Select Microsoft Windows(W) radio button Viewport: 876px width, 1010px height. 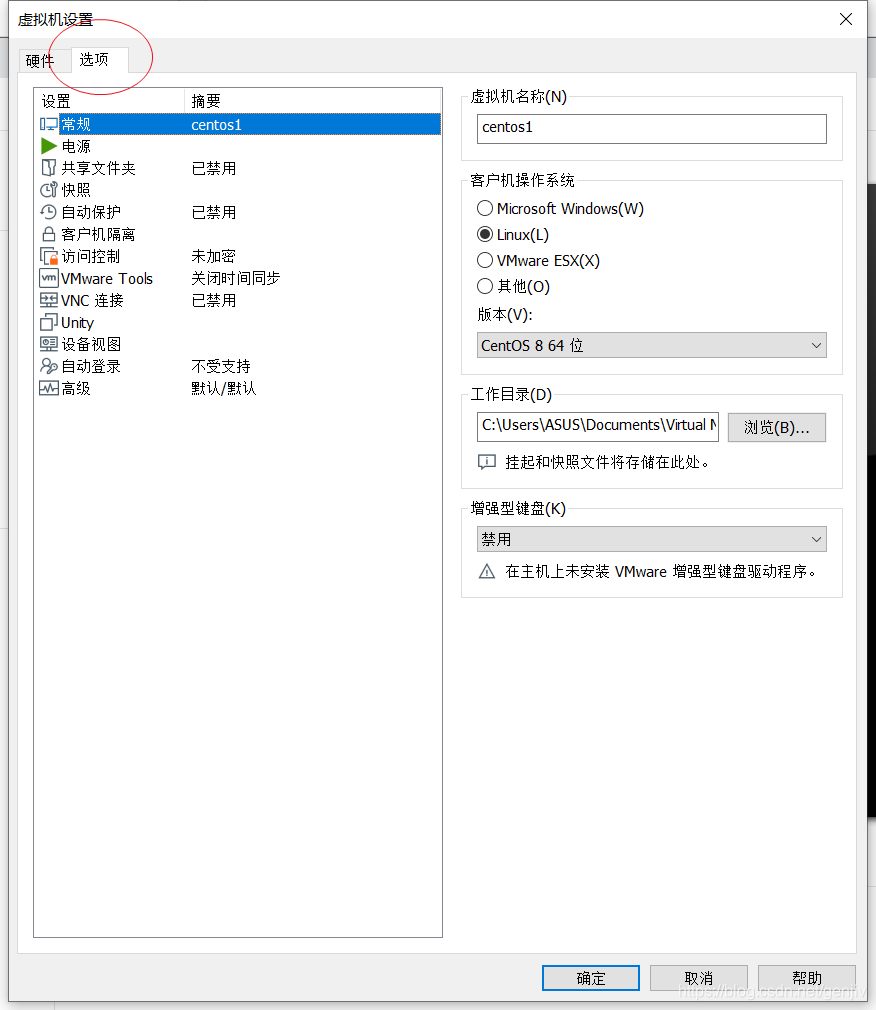tap(485, 209)
